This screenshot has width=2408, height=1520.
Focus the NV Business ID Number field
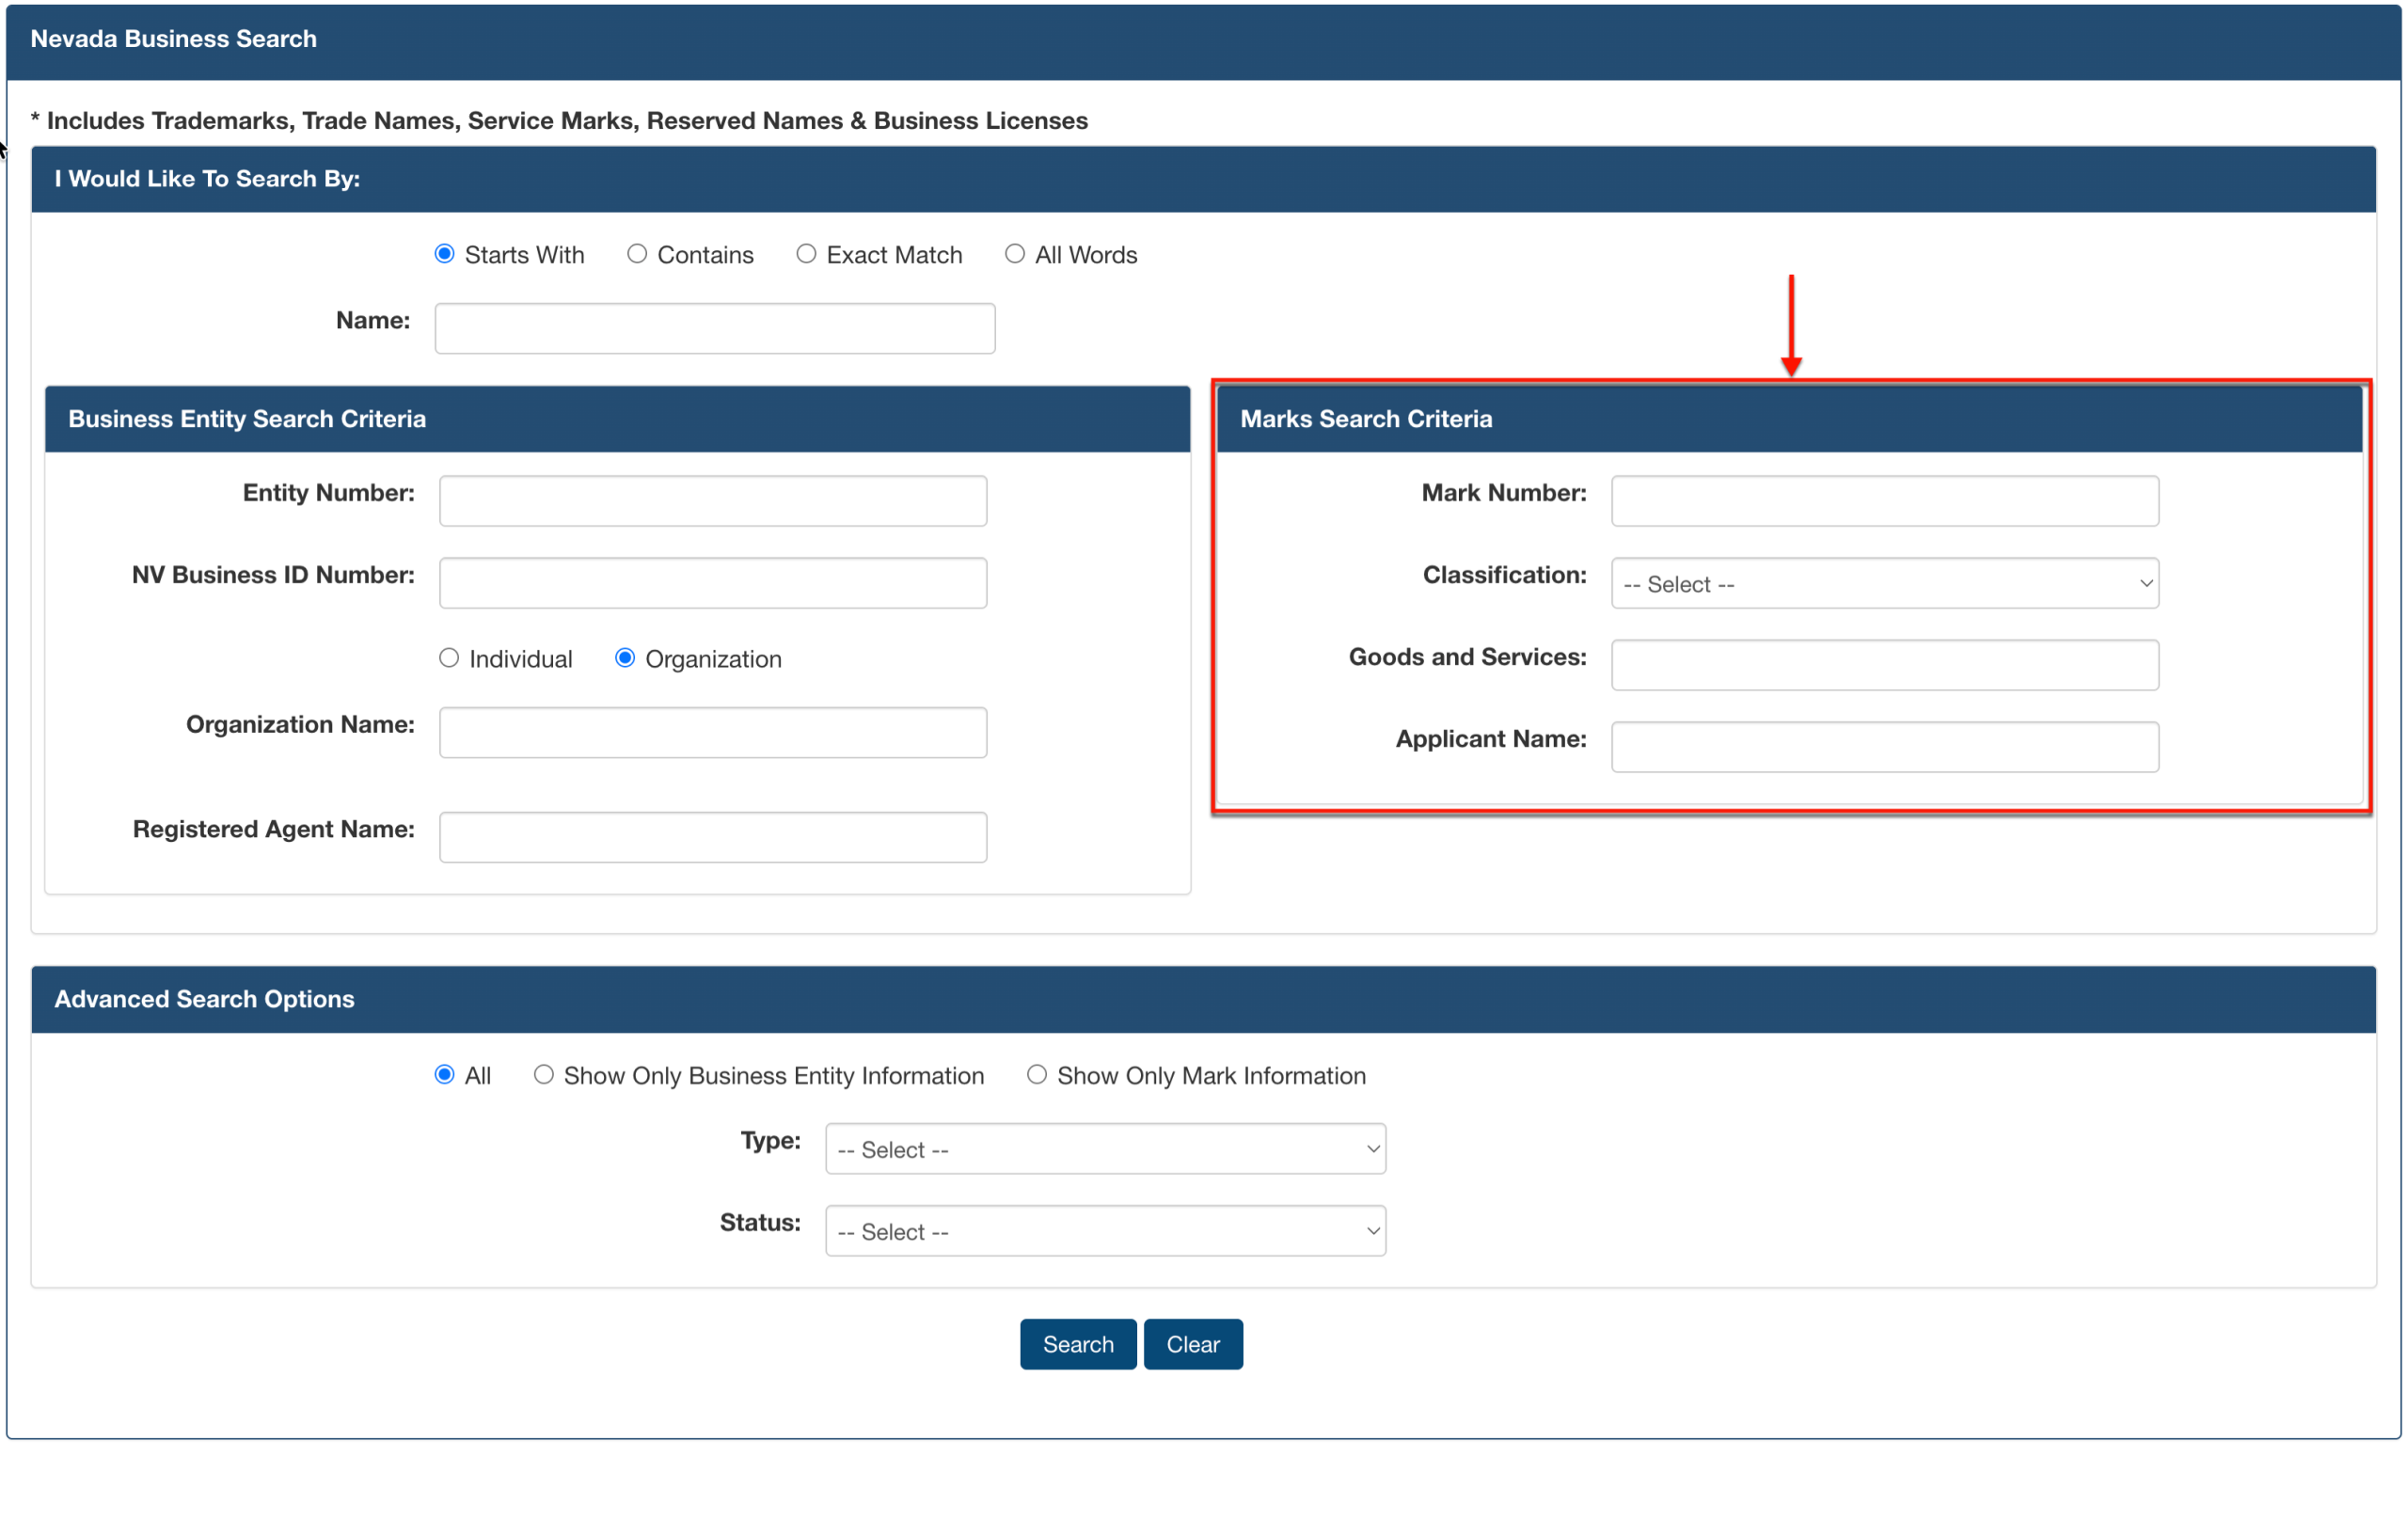(x=713, y=583)
